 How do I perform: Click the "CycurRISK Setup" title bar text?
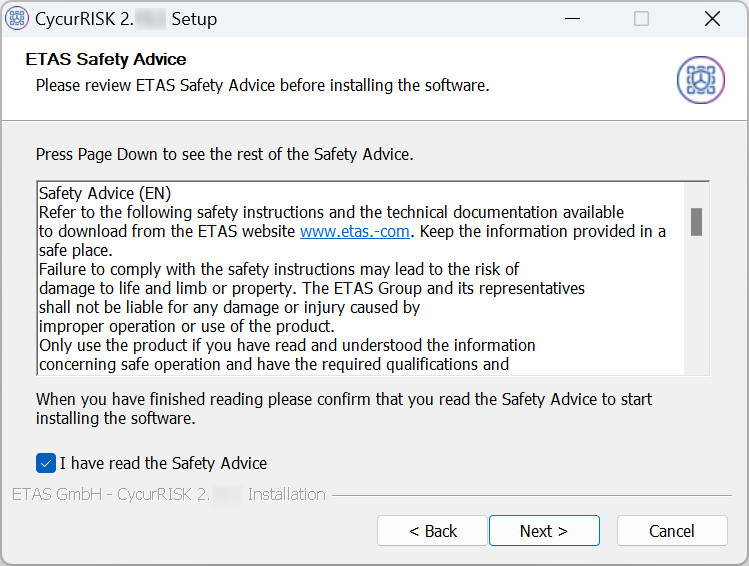point(126,19)
